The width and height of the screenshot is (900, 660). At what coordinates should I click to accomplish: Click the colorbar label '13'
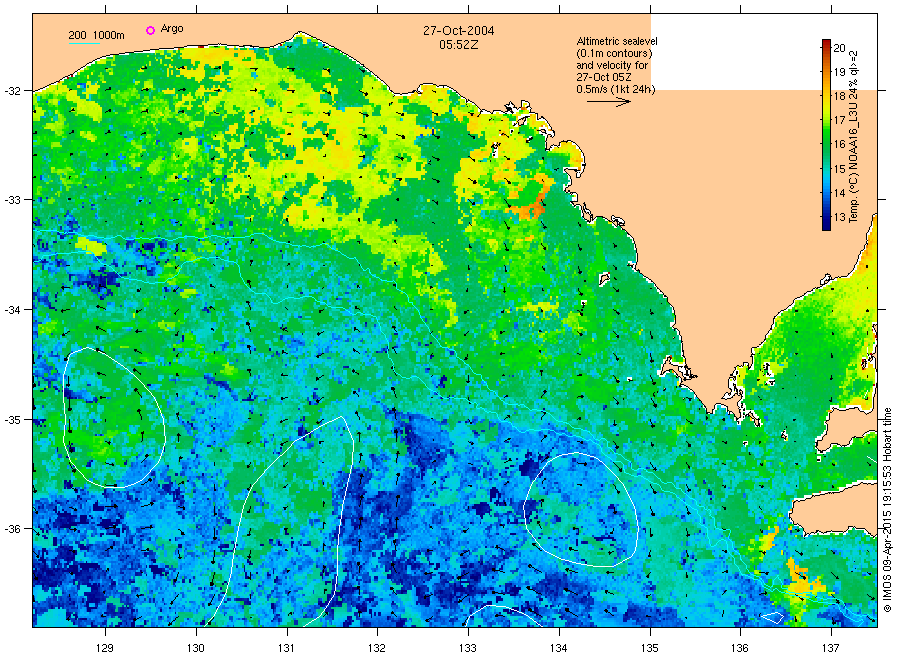[839, 217]
